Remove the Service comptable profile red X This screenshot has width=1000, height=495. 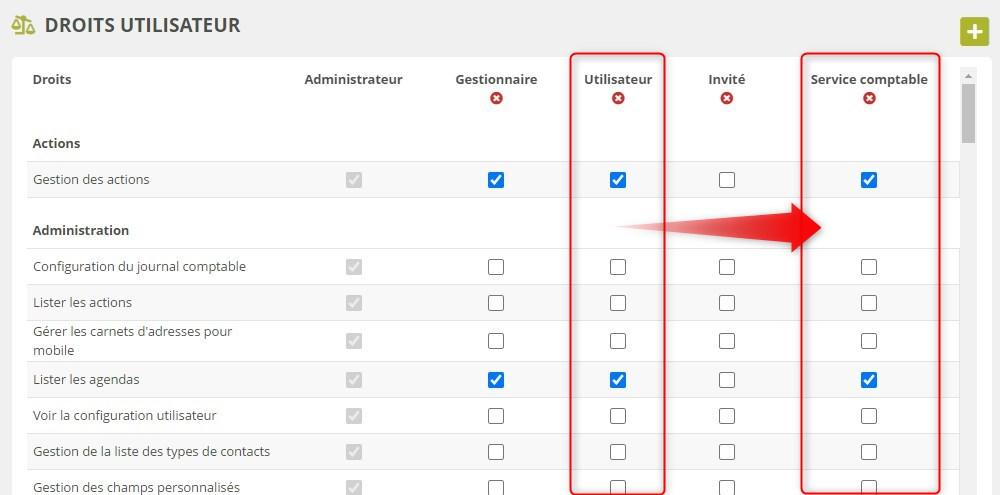(869, 98)
